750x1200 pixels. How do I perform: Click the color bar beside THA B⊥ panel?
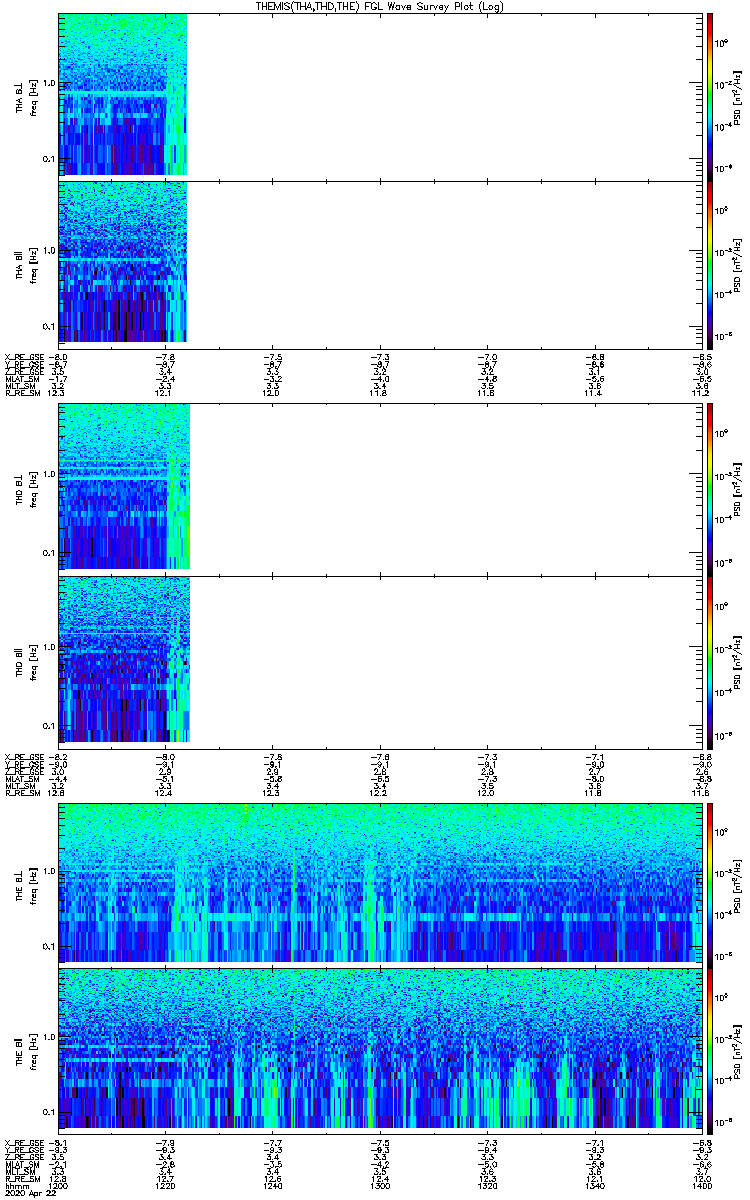(709, 95)
